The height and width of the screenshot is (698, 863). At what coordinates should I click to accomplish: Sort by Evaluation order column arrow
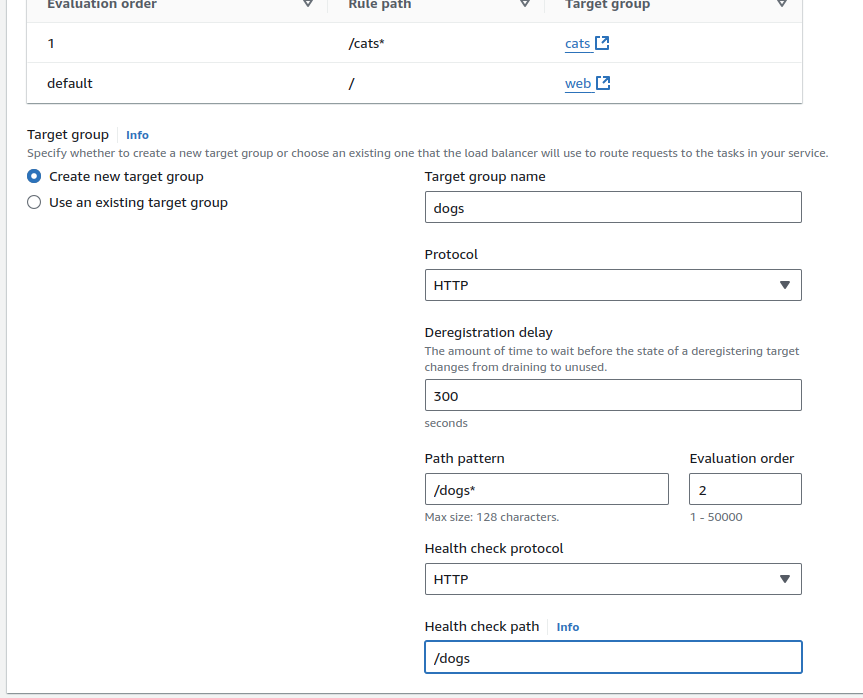pos(308,5)
